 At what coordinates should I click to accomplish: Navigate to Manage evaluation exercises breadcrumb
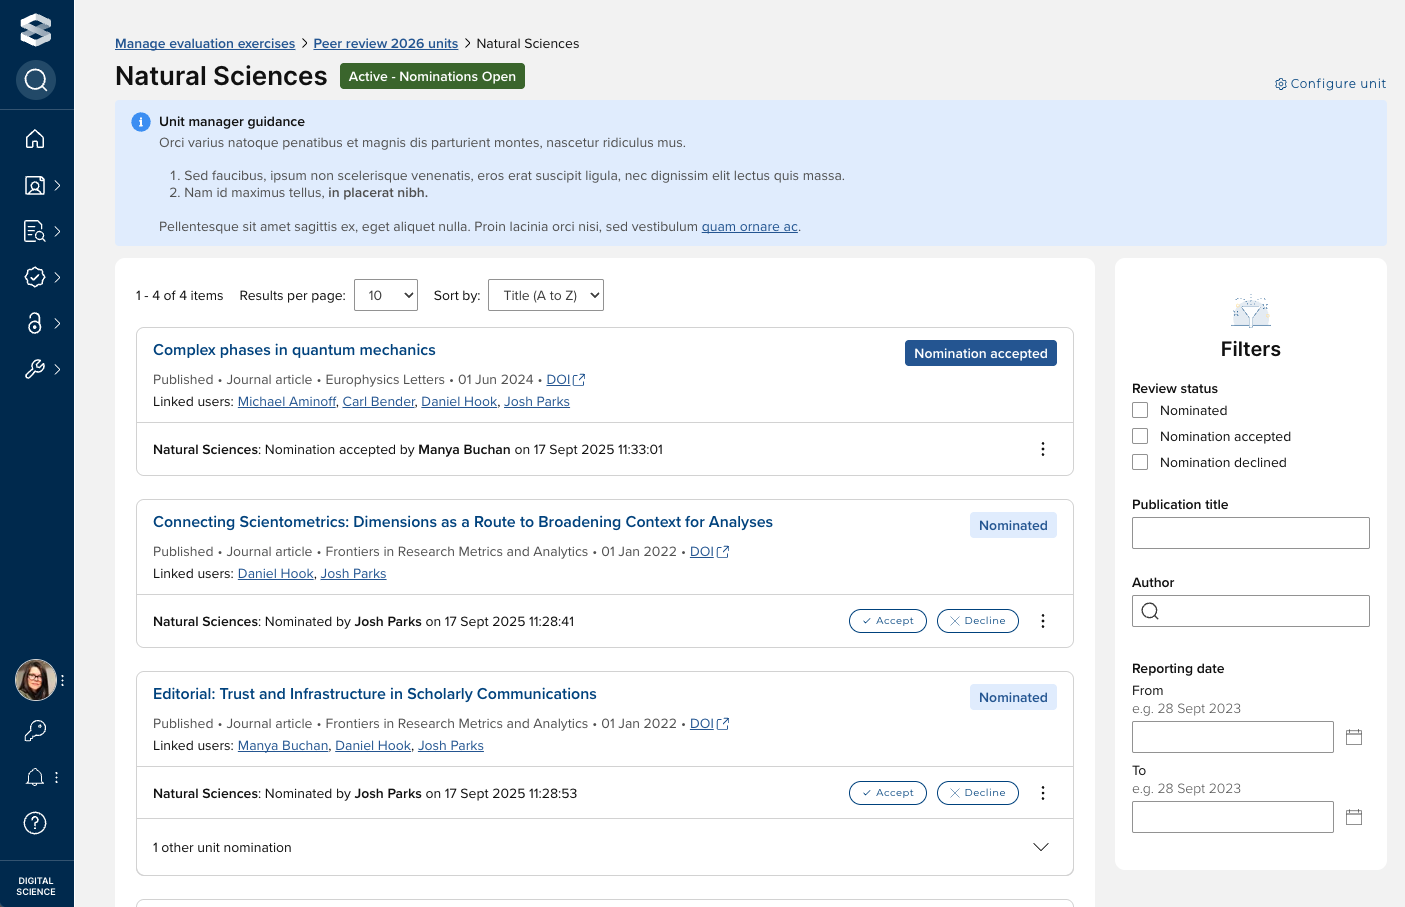[205, 43]
